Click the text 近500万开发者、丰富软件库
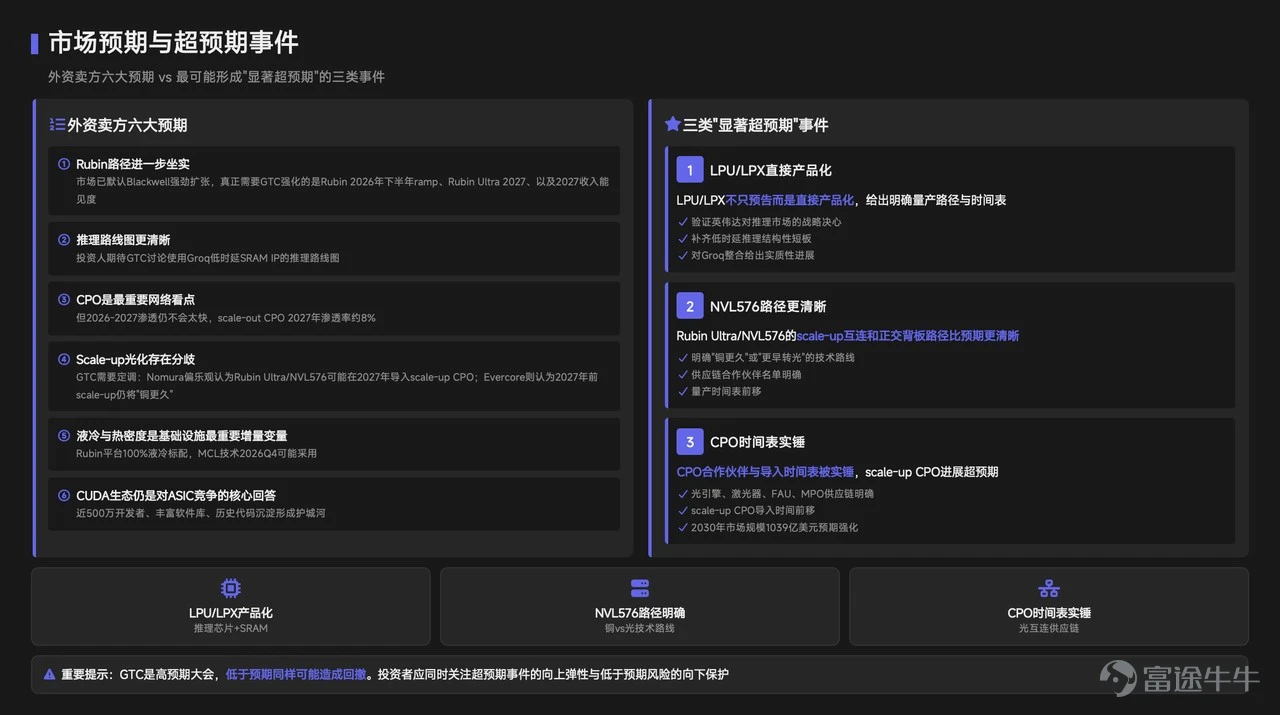 (200, 514)
